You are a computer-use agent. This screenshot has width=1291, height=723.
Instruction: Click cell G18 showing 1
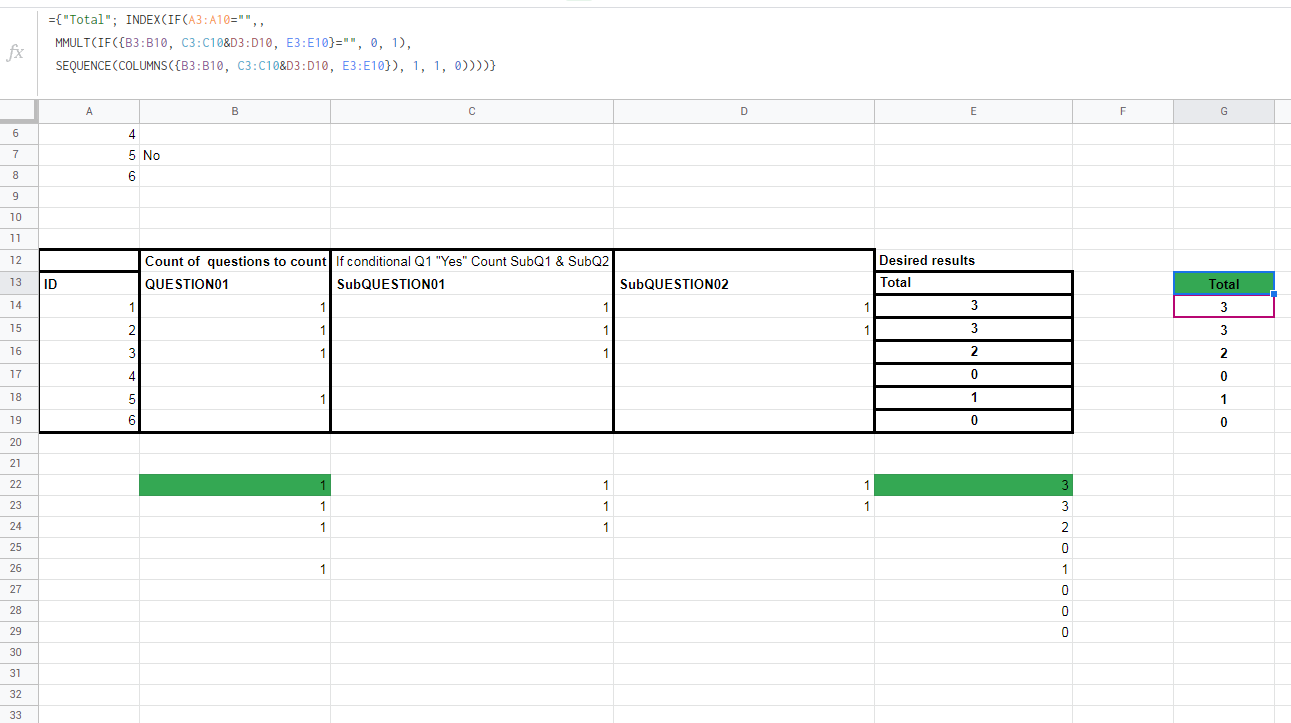[x=1224, y=399]
